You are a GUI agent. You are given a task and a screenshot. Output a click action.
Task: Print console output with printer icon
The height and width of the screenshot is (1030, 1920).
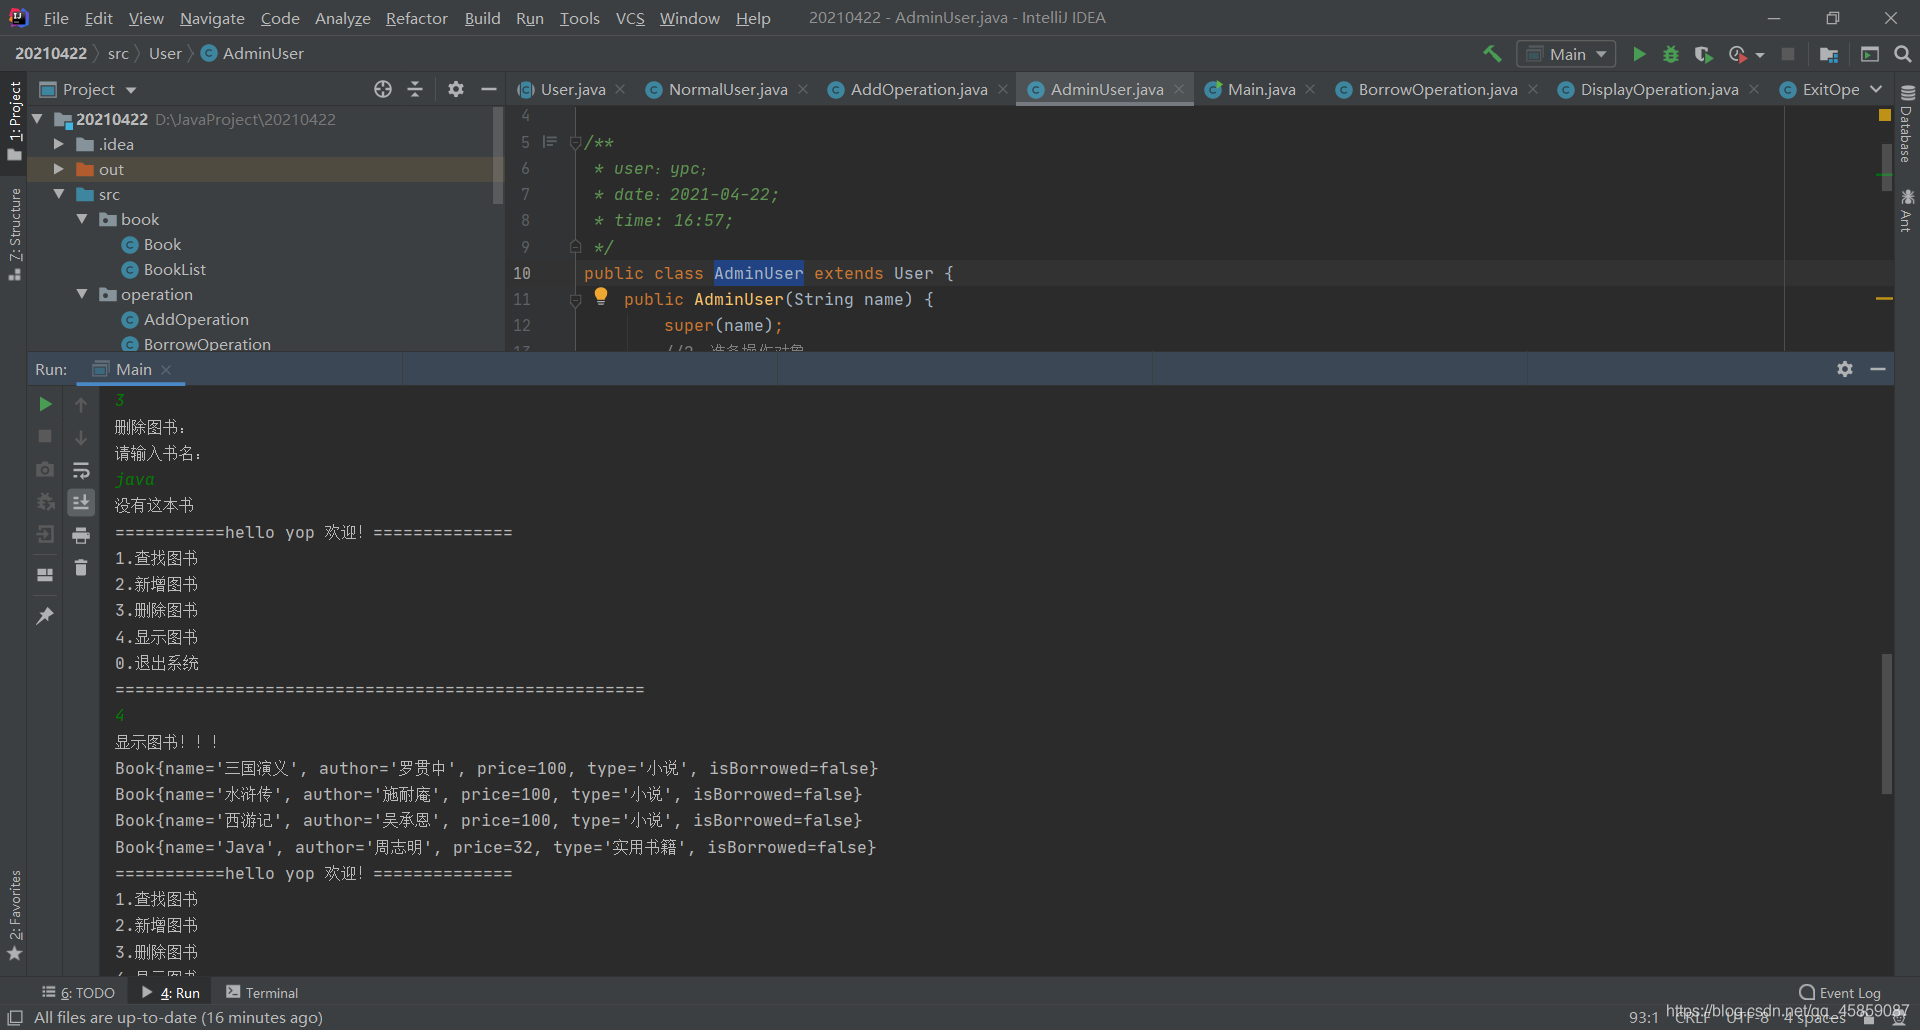[x=81, y=535]
